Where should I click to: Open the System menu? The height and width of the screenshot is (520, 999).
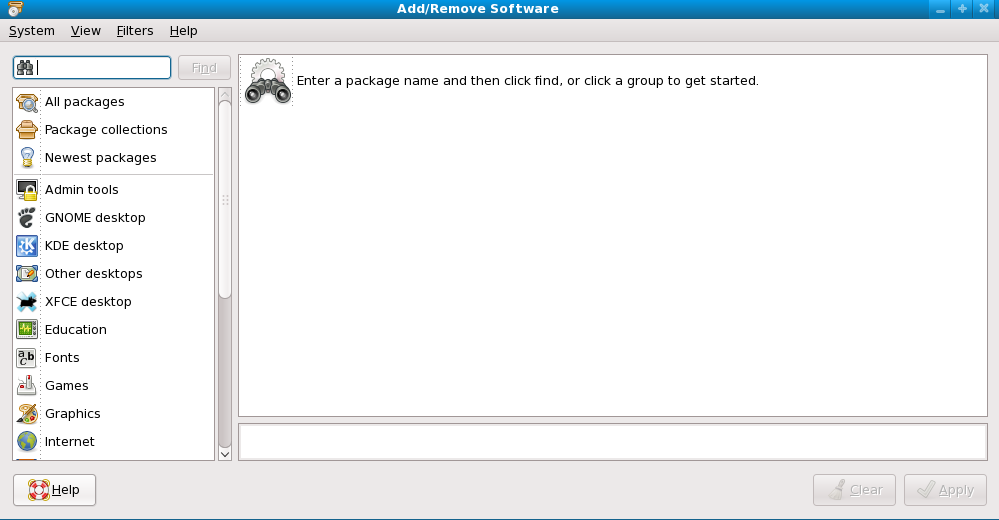click(32, 31)
